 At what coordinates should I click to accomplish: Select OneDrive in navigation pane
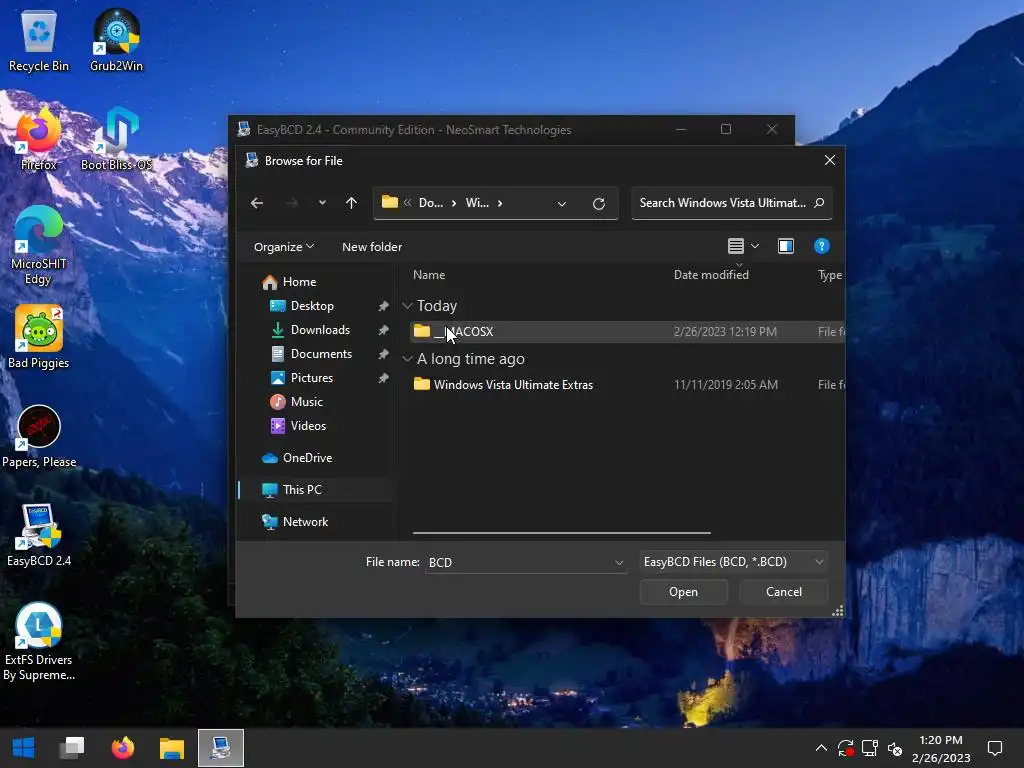coord(307,458)
